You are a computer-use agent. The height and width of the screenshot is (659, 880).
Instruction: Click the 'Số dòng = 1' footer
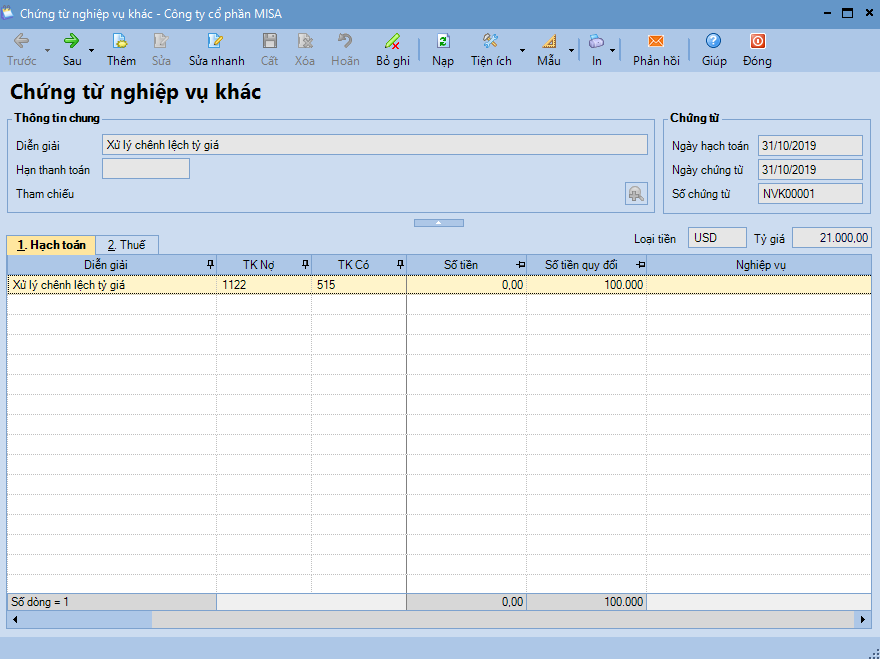(x=112, y=602)
